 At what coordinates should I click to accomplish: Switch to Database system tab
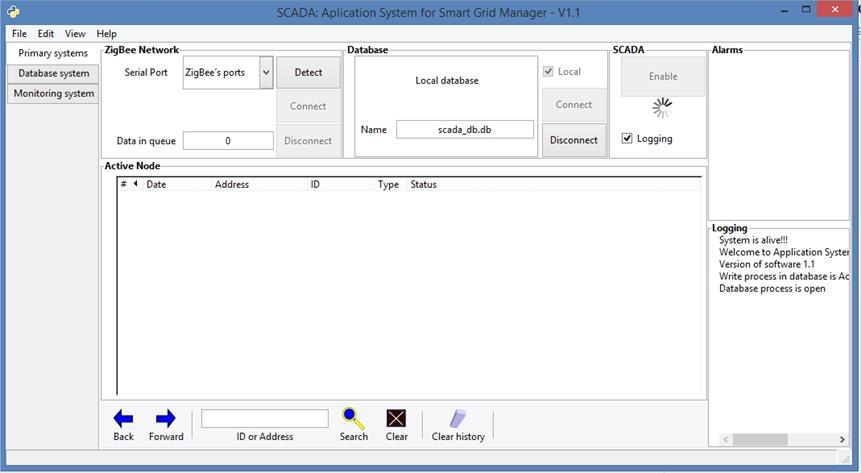(x=53, y=73)
